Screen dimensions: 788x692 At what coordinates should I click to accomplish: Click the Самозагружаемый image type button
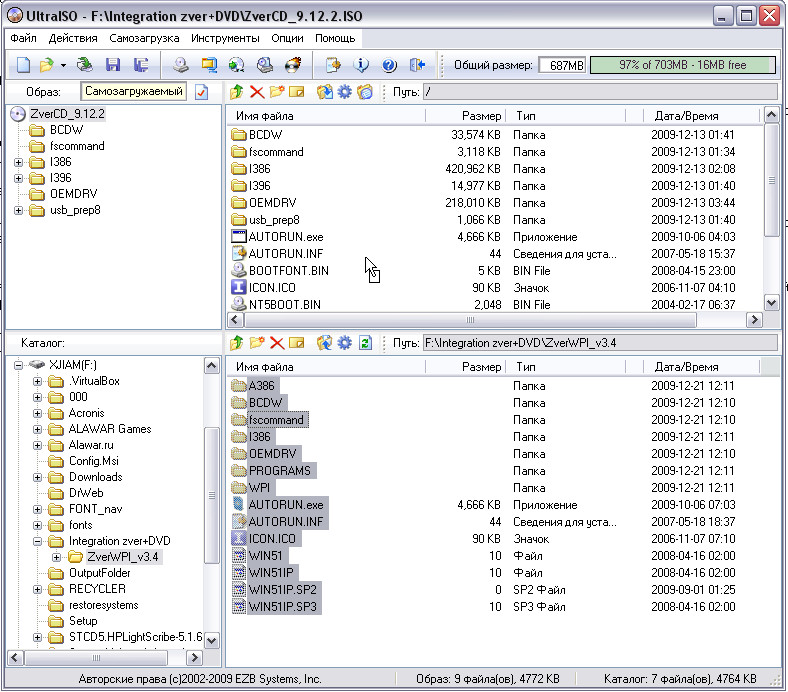134,91
